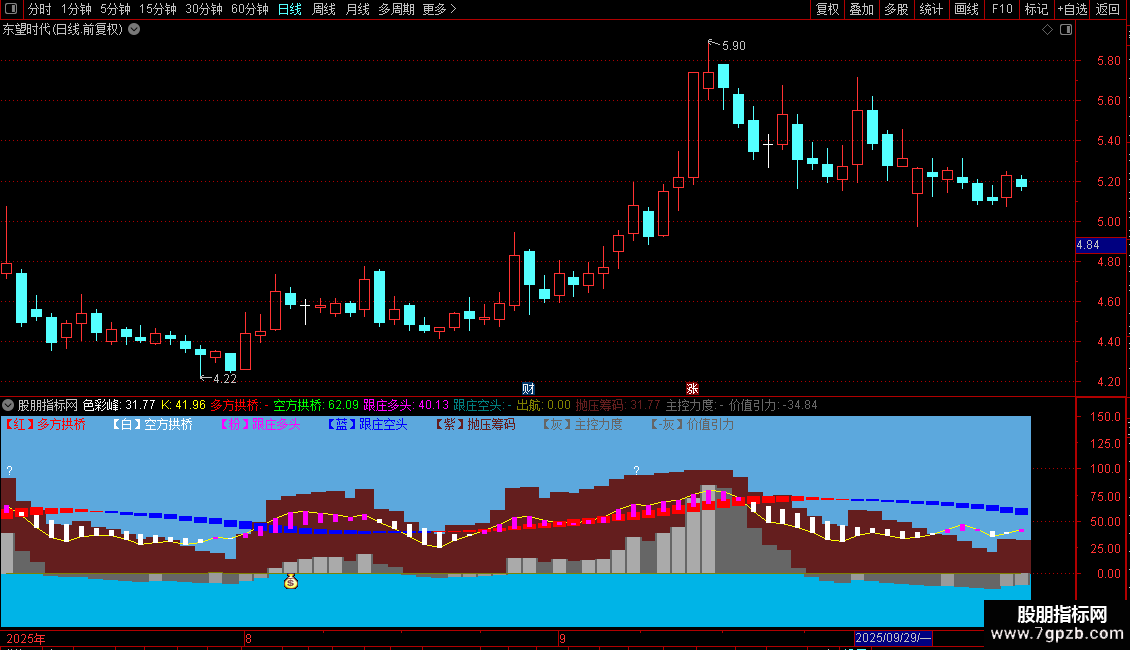The height and width of the screenshot is (650, 1130).
Task: Click the 【-灰】价值引力 legend label
Action: (x=691, y=424)
